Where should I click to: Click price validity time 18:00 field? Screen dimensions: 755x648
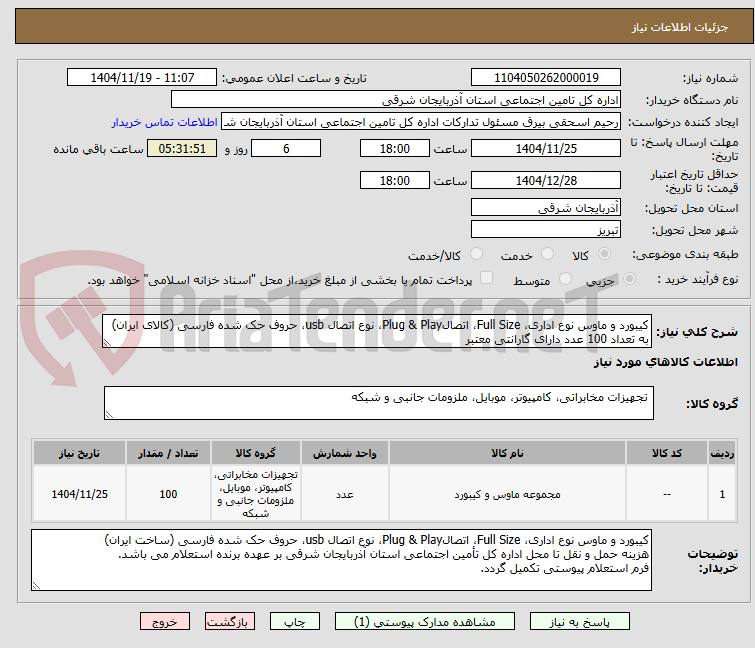point(395,180)
